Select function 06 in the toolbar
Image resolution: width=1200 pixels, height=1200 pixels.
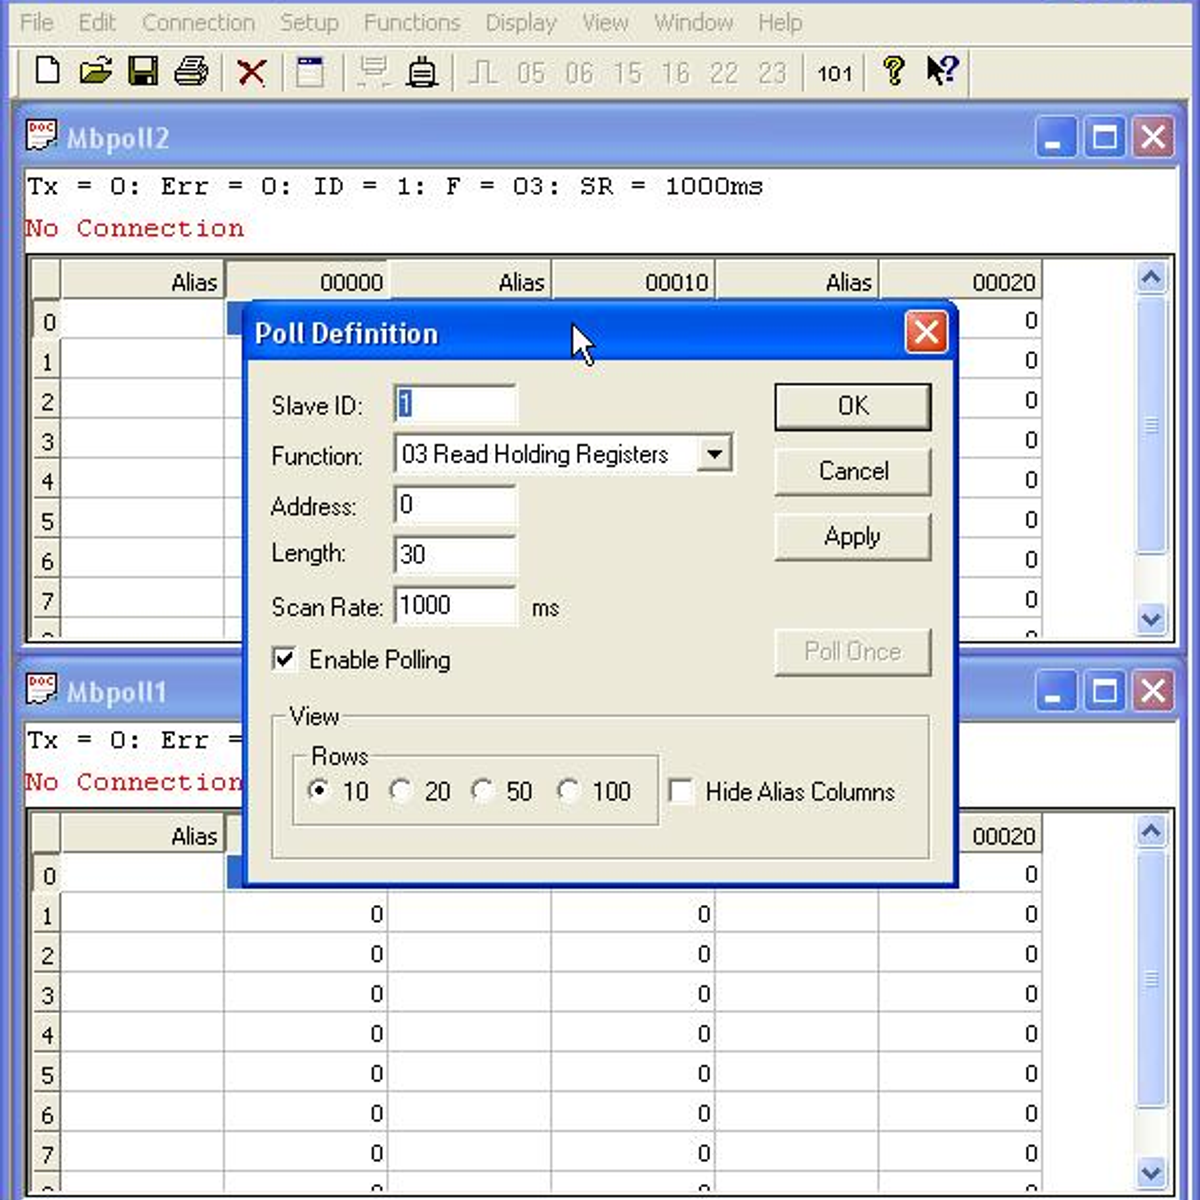pos(579,73)
